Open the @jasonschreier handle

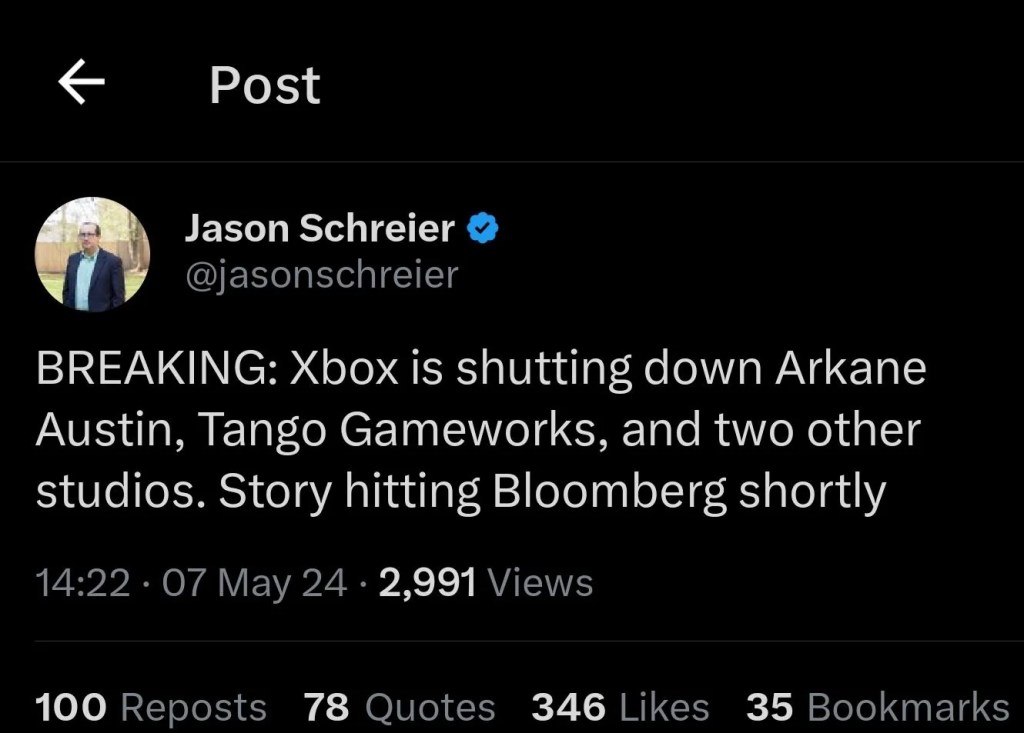pyautogui.click(x=321, y=273)
